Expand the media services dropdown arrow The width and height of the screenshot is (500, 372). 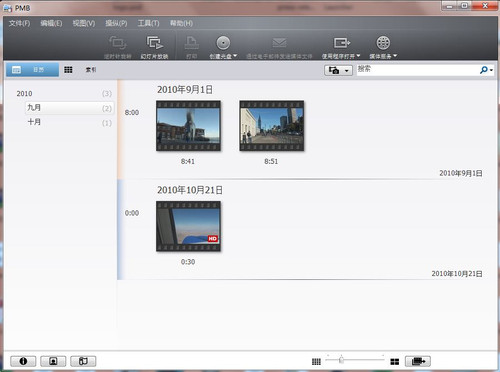395,56
